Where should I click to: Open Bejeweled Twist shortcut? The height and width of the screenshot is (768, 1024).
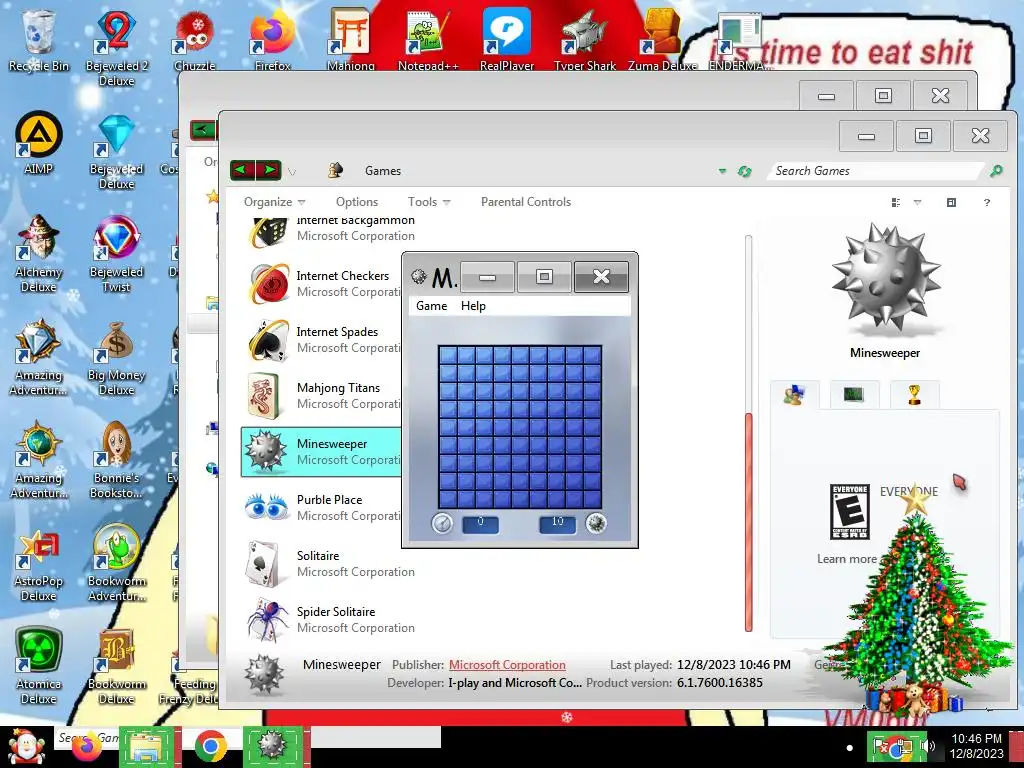click(x=116, y=254)
